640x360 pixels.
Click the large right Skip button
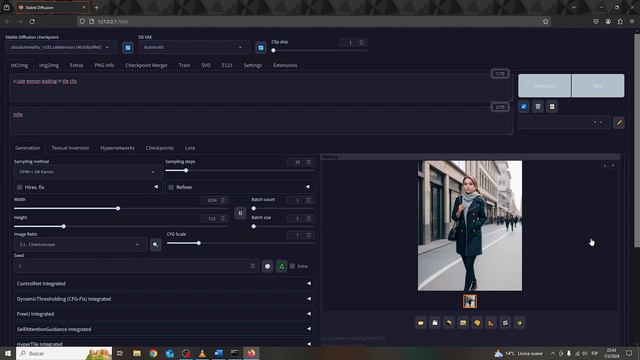598,86
